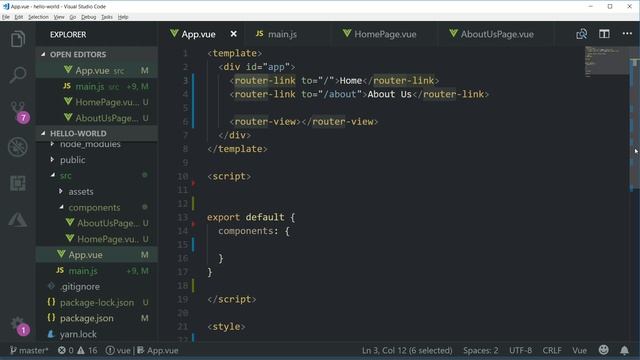Change language mode via Vue
Screen dimensions: 640x360
579,350
